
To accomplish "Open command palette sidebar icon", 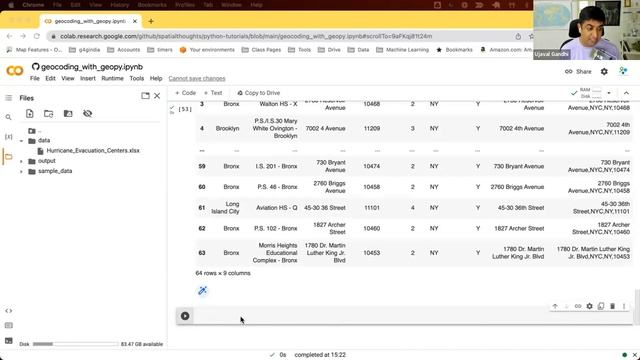I will click(x=9, y=325).
